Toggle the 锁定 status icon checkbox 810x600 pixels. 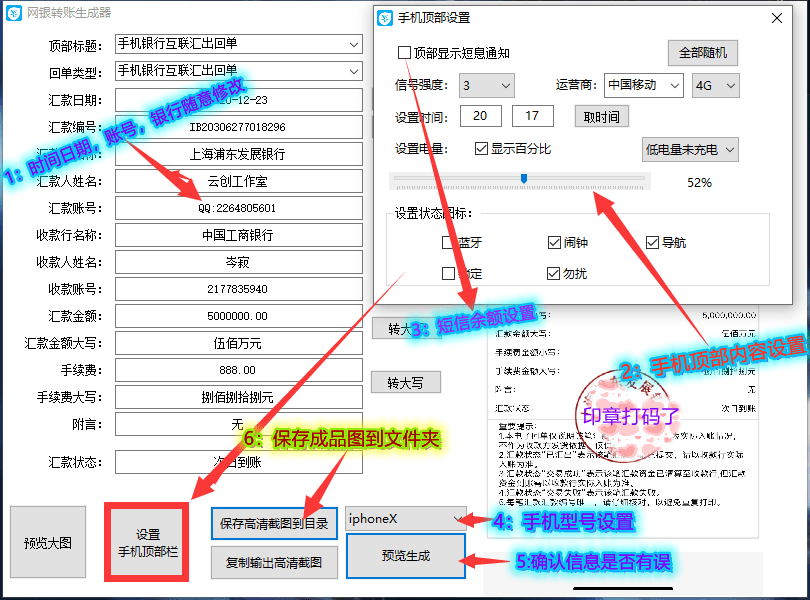448,273
